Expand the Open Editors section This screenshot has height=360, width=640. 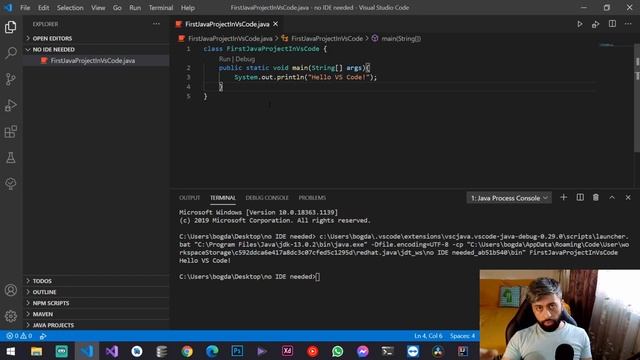96,38
